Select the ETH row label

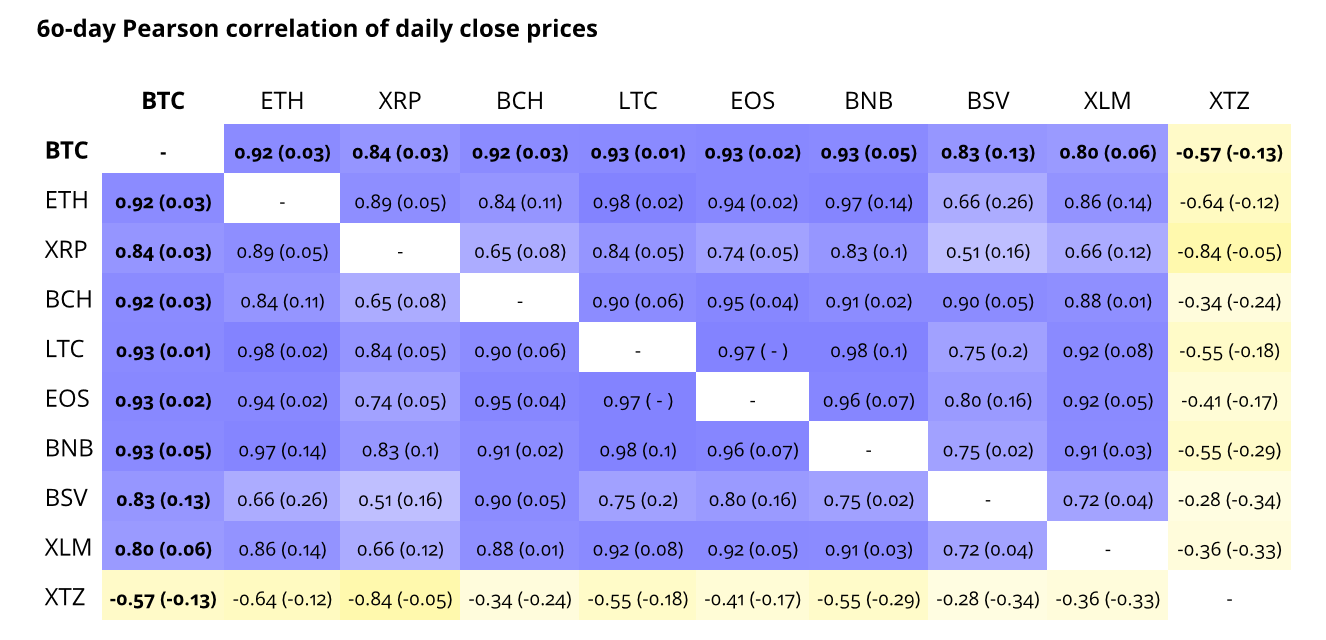tap(67, 201)
